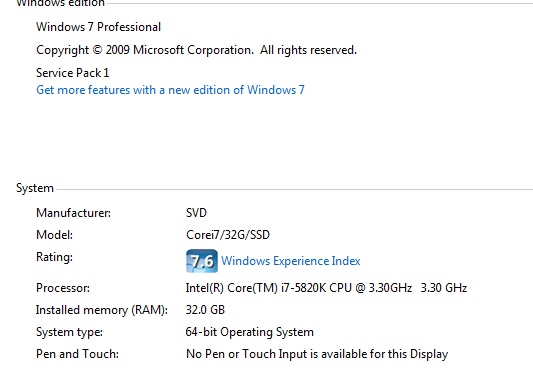Click the Model label
This screenshot has width=533, height=378.
click(54, 235)
